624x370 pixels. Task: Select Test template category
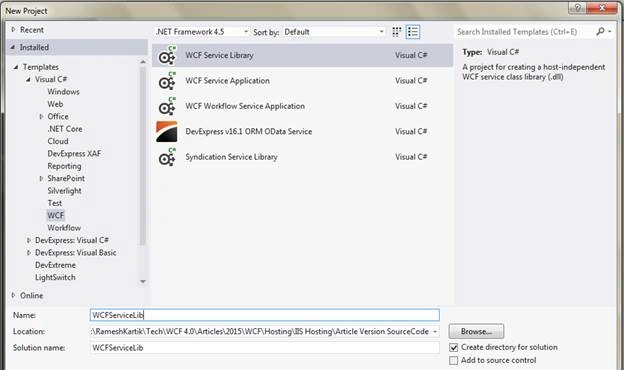55,203
